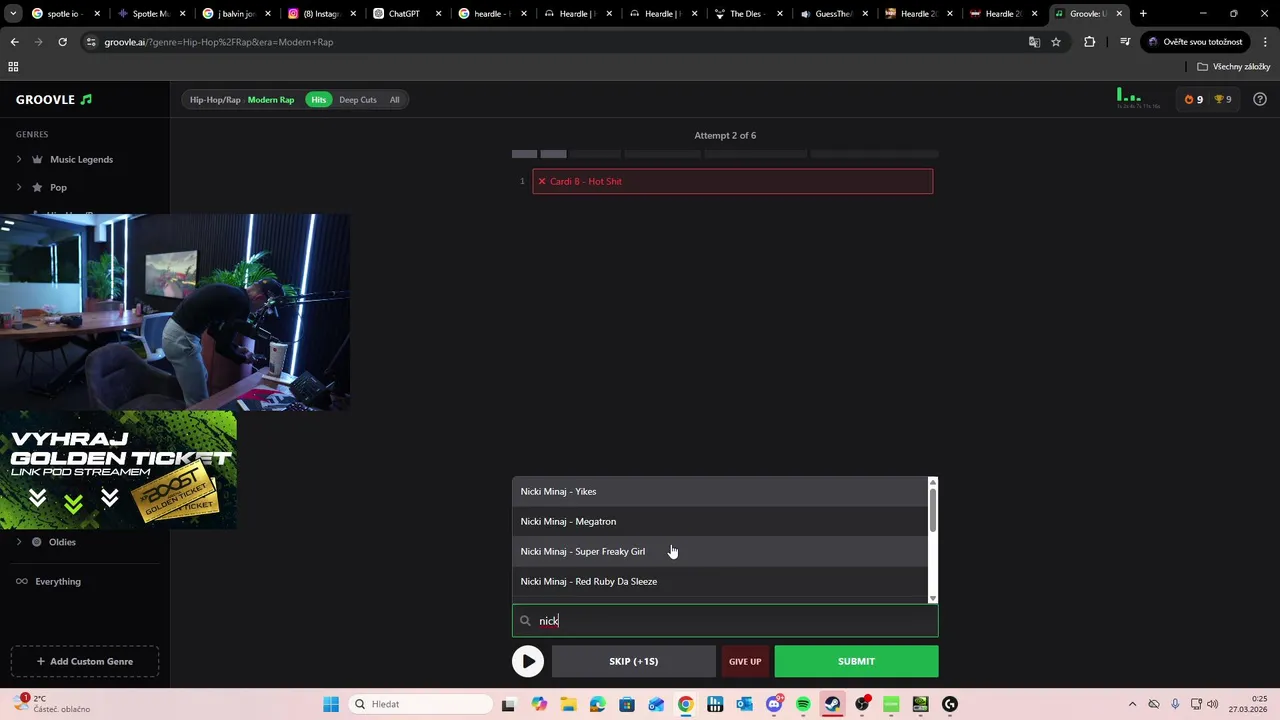Click the Groovle music note logo

tap(86, 100)
